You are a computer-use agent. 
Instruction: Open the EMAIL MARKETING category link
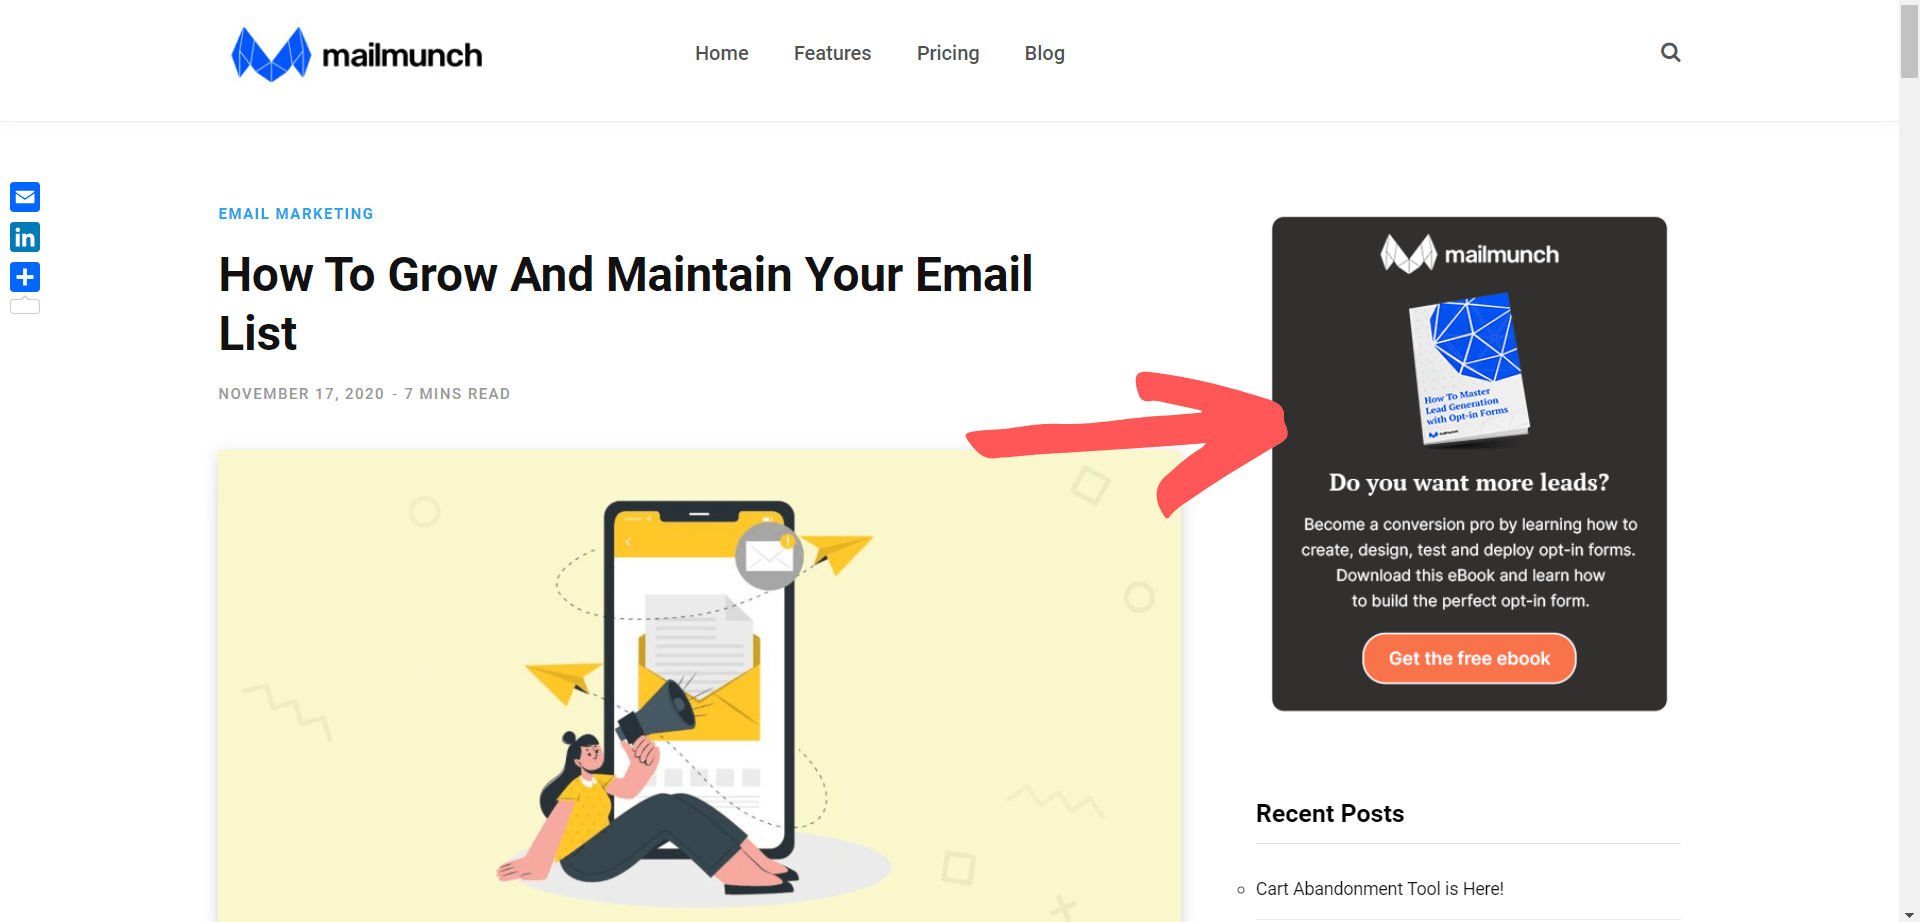point(296,214)
